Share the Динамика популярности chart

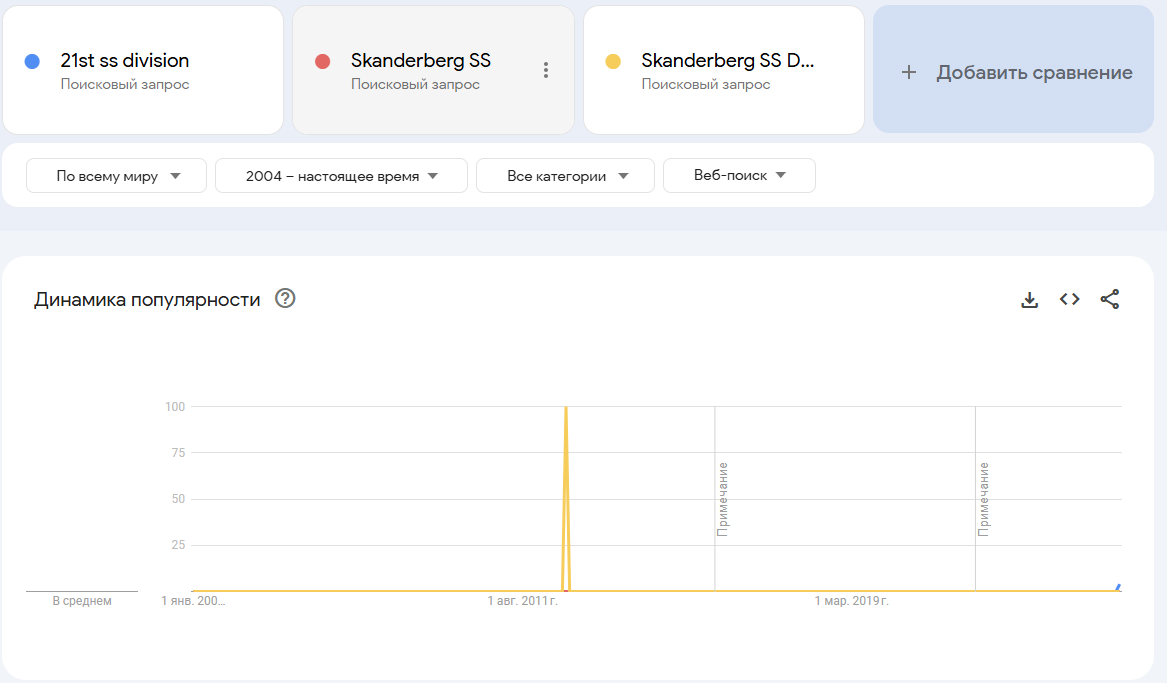(x=1110, y=299)
